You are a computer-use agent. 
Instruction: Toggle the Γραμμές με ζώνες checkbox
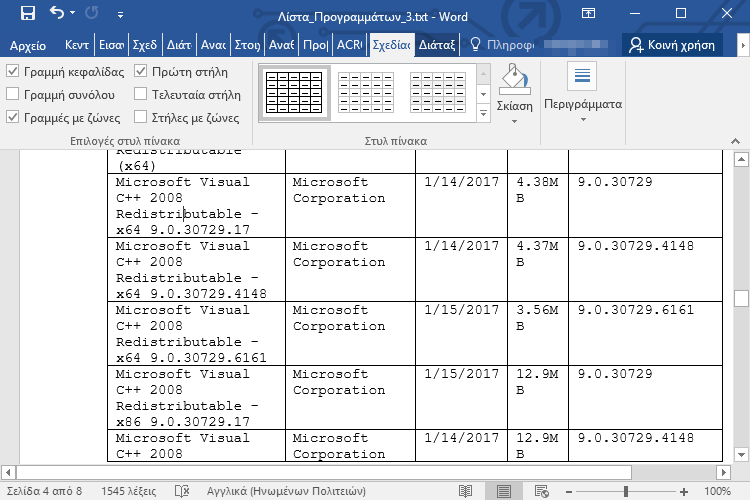(13, 117)
